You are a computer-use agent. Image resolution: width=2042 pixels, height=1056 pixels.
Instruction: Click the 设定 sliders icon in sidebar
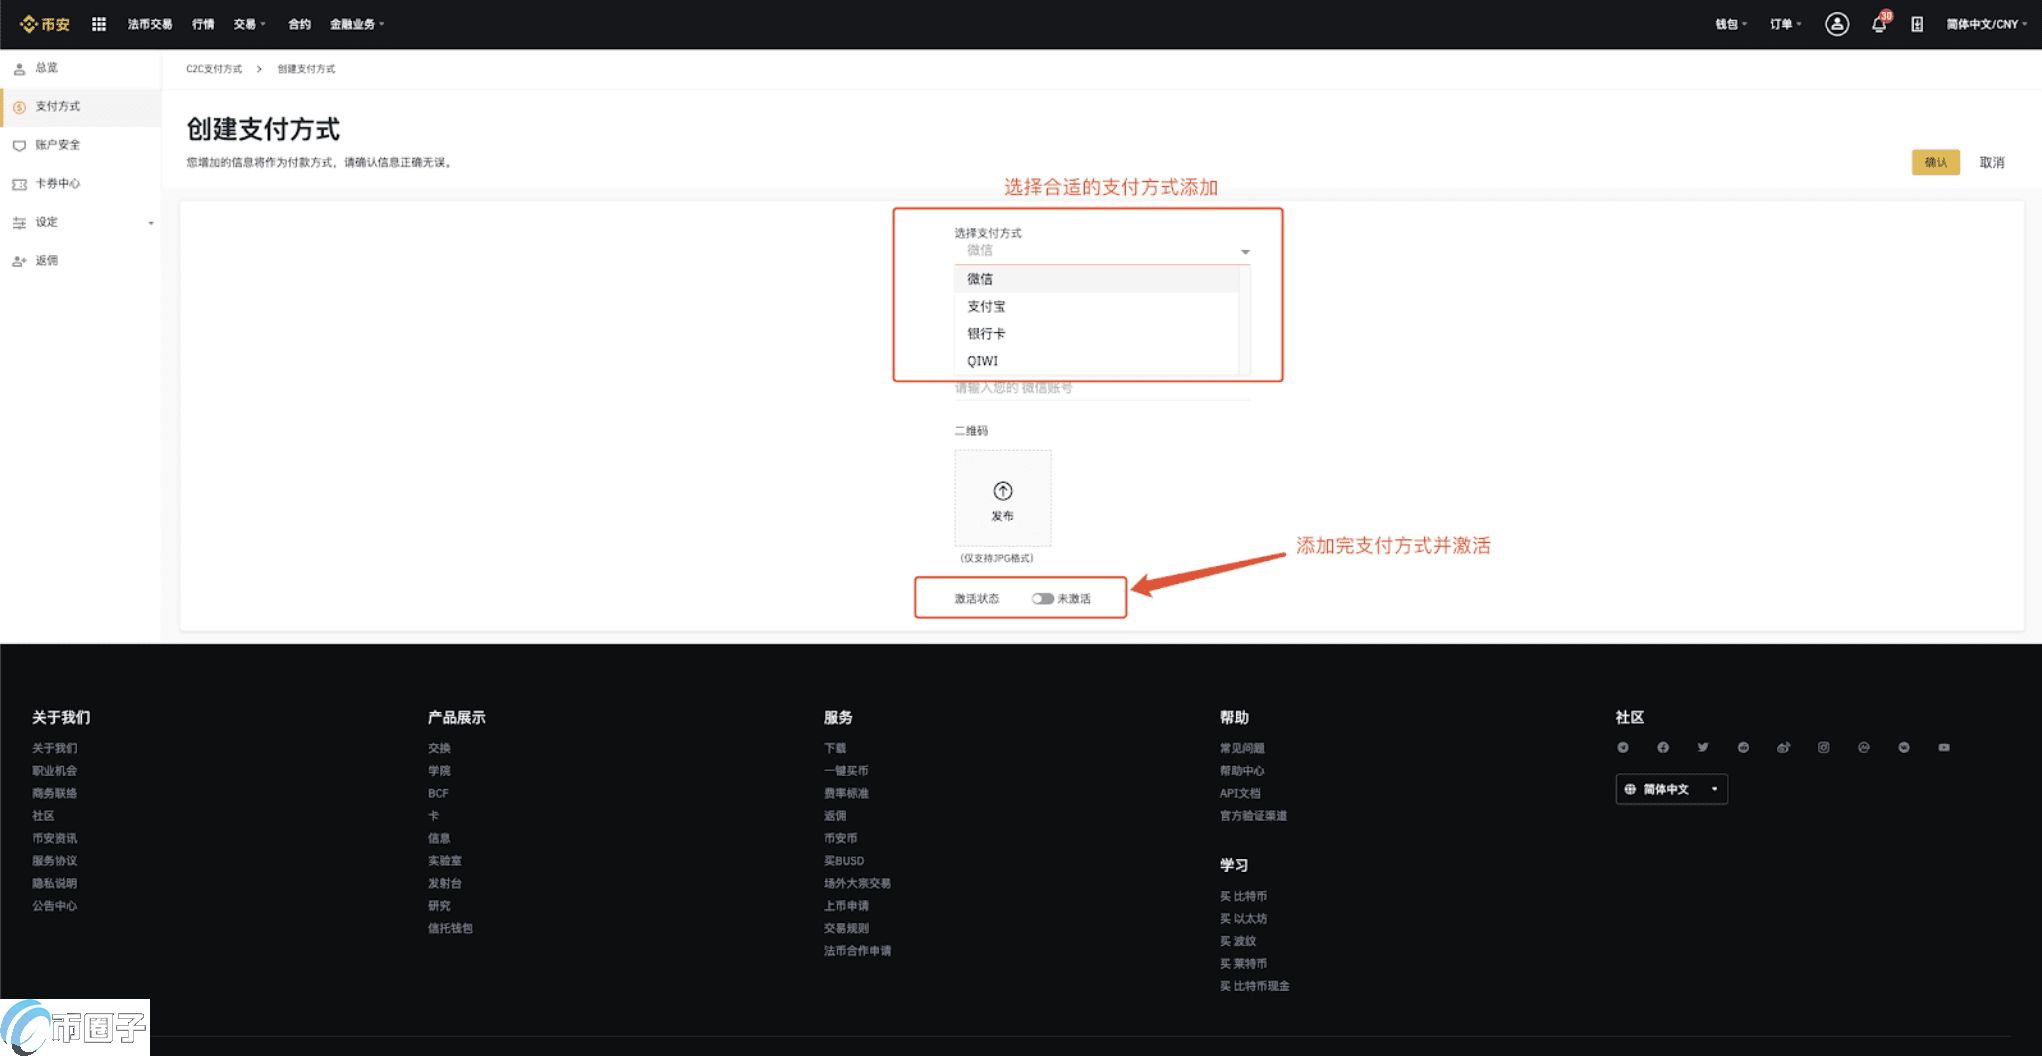19,223
